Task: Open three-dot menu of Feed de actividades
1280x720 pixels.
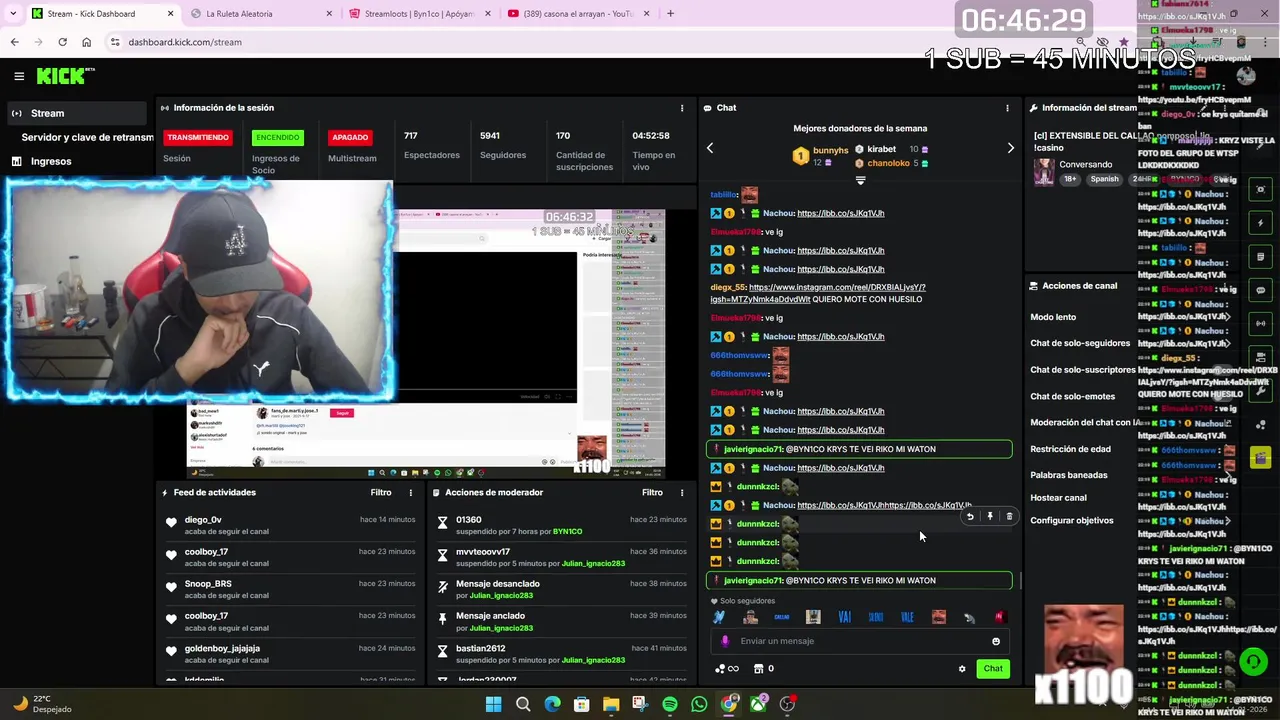Action: pyautogui.click(x=410, y=493)
